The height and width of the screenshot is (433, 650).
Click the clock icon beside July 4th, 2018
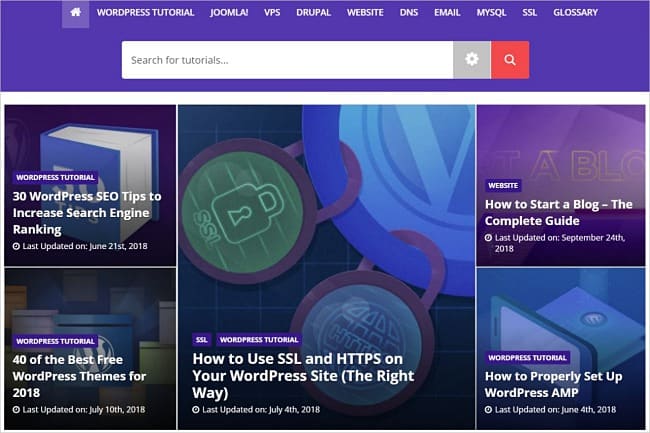(x=196, y=410)
